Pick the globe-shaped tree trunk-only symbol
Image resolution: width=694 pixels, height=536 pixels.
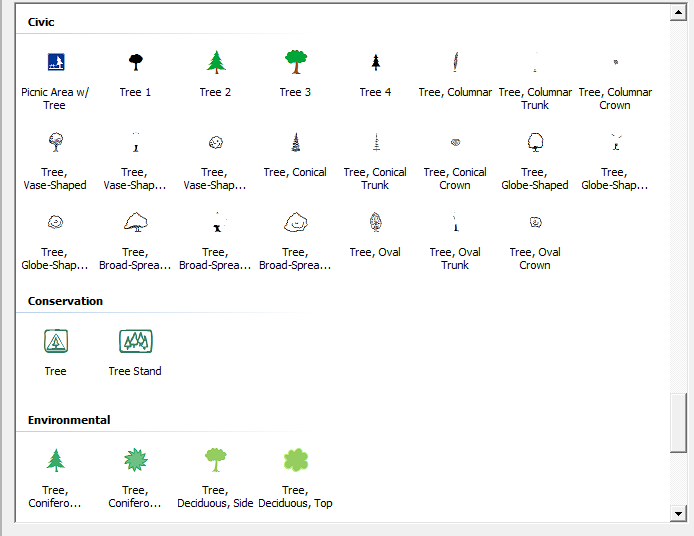click(x=616, y=143)
